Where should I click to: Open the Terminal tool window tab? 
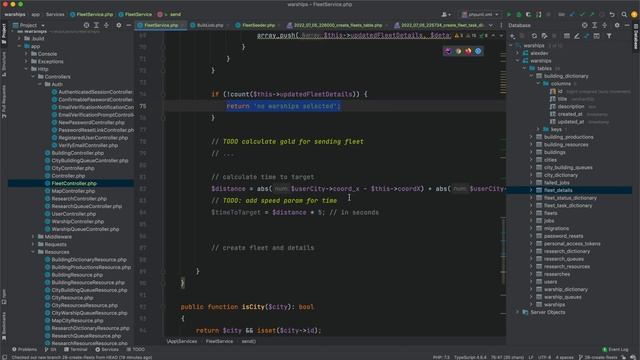click(76, 349)
